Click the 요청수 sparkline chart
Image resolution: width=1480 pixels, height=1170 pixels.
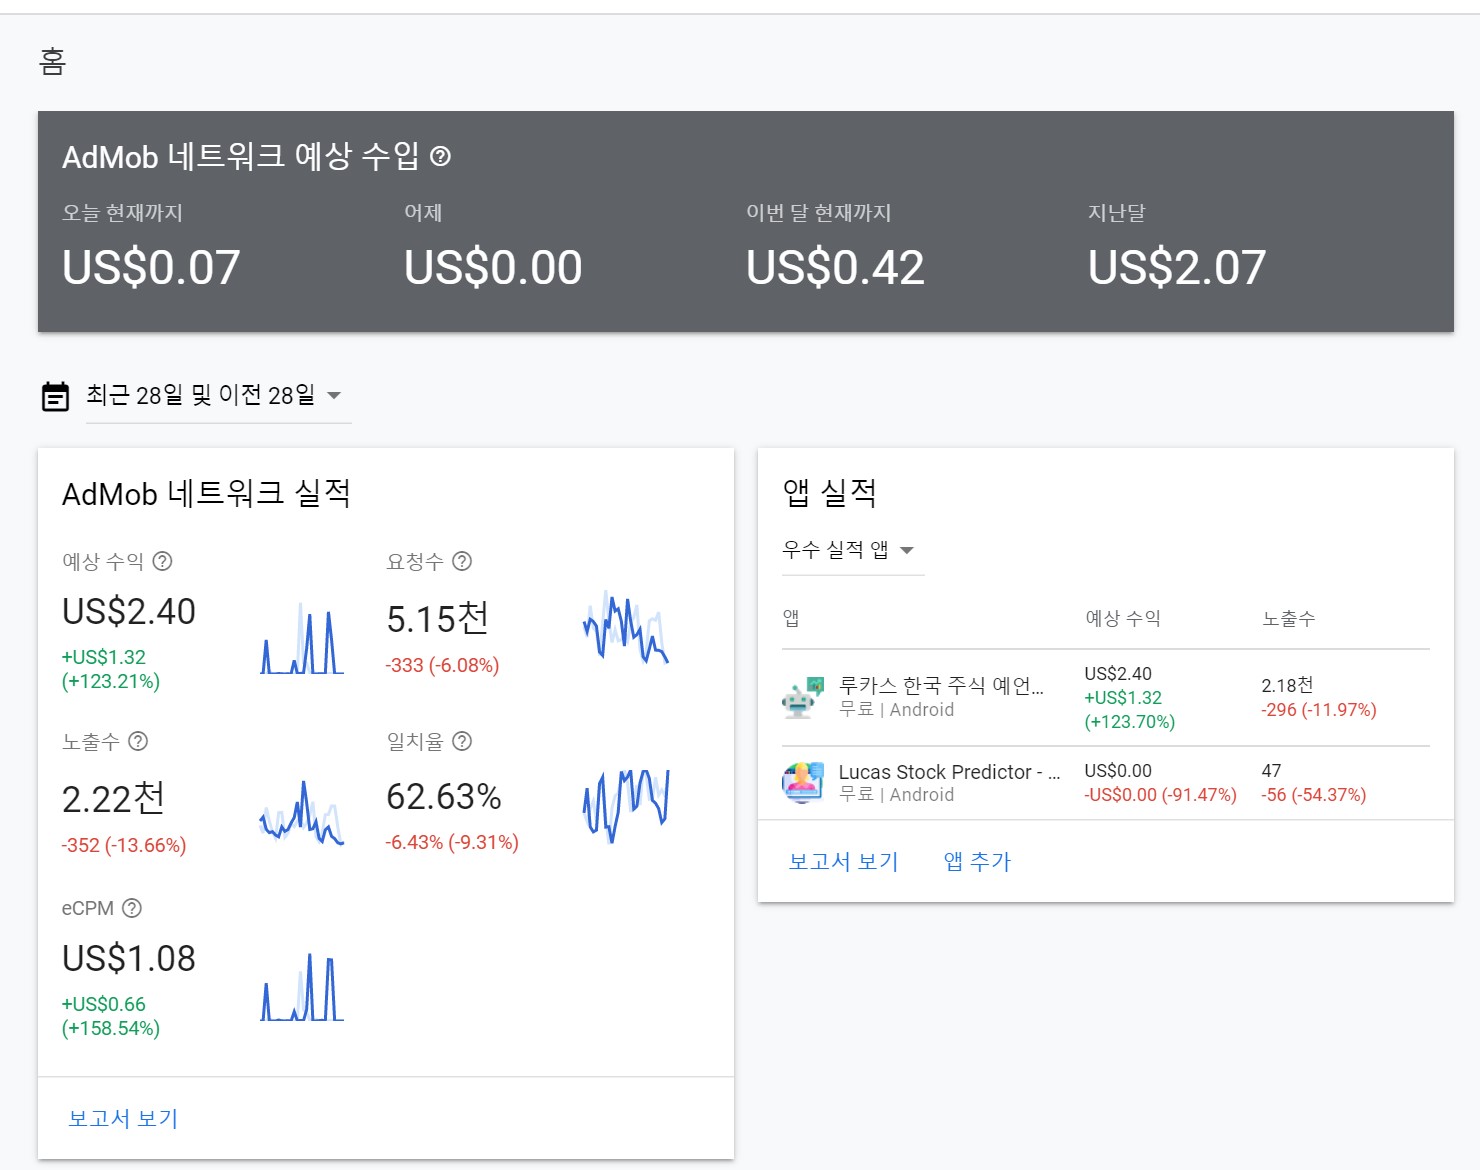point(626,627)
